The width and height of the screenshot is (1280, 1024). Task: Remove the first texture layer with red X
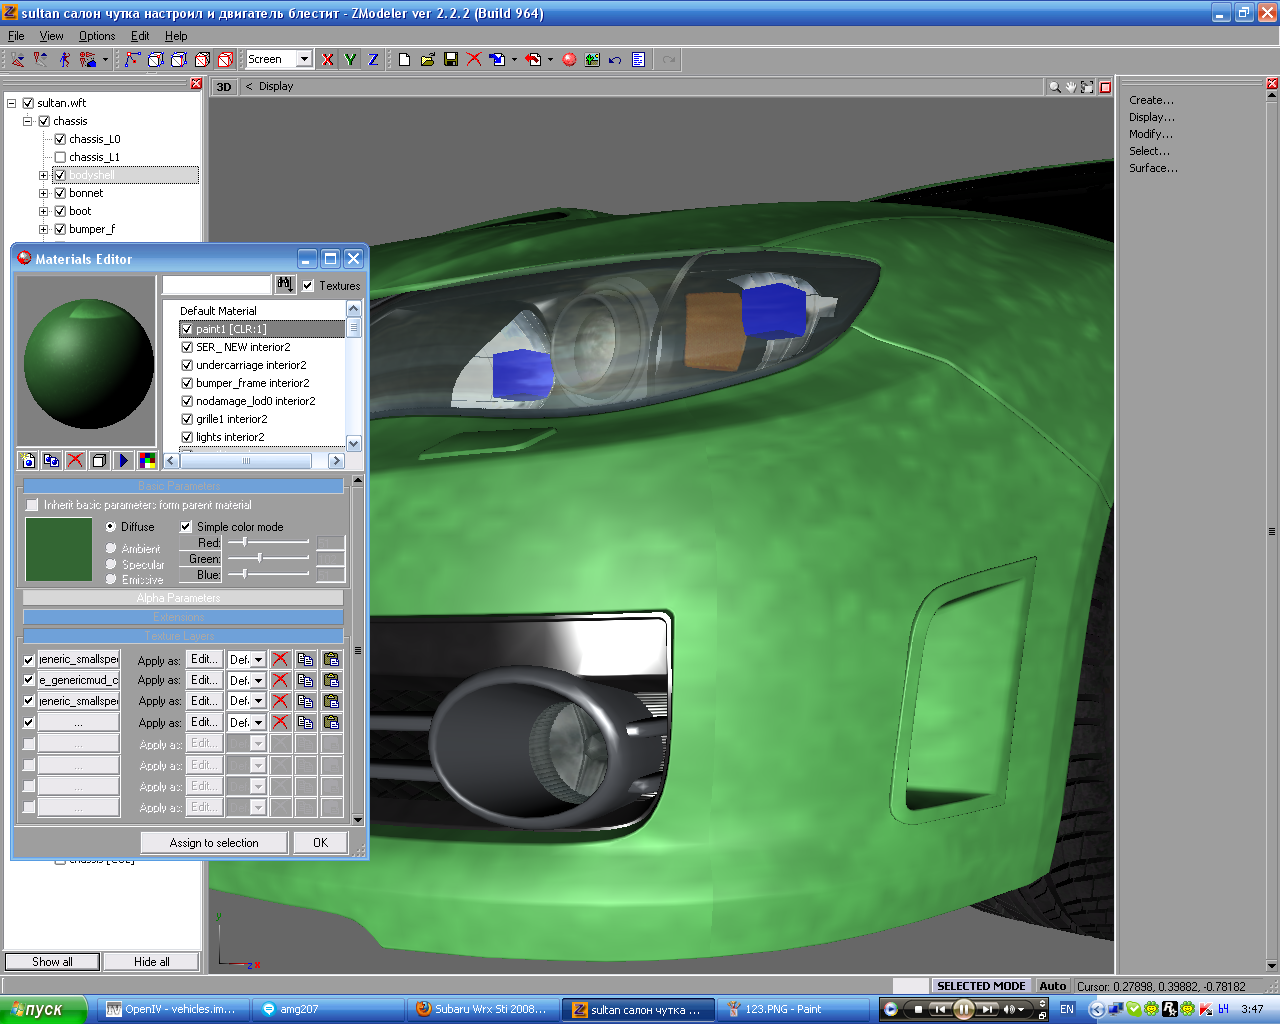pyautogui.click(x=280, y=659)
